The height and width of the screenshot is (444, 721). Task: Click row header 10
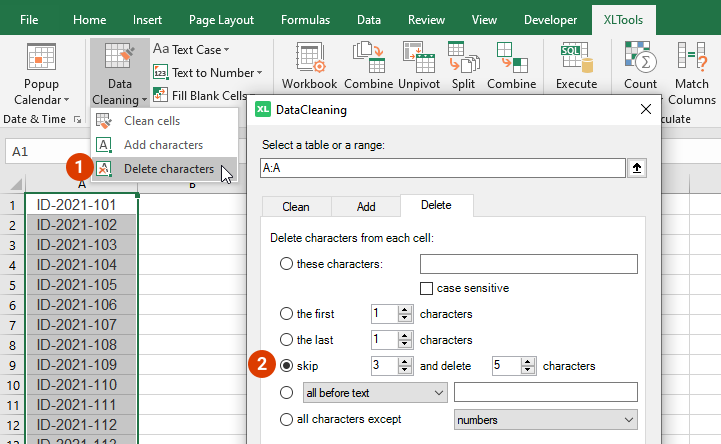12,385
